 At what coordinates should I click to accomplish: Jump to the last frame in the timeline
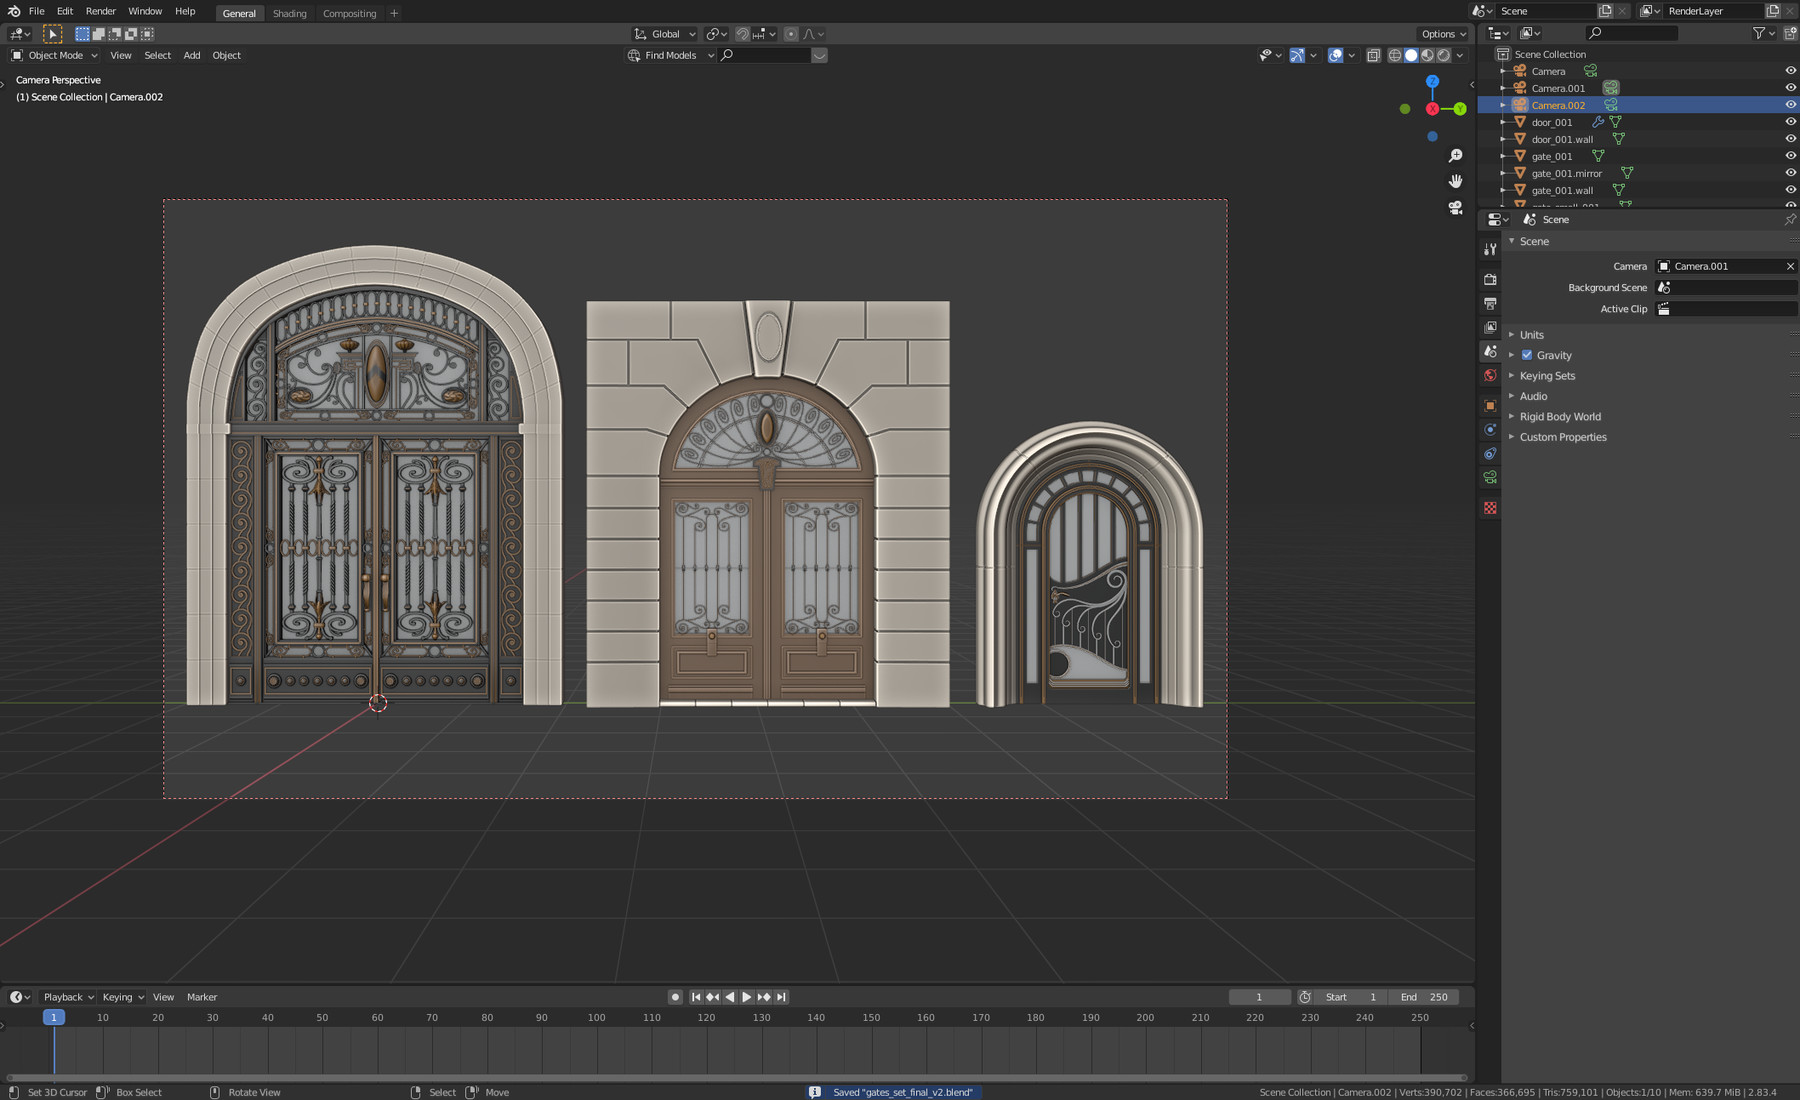[x=781, y=997]
